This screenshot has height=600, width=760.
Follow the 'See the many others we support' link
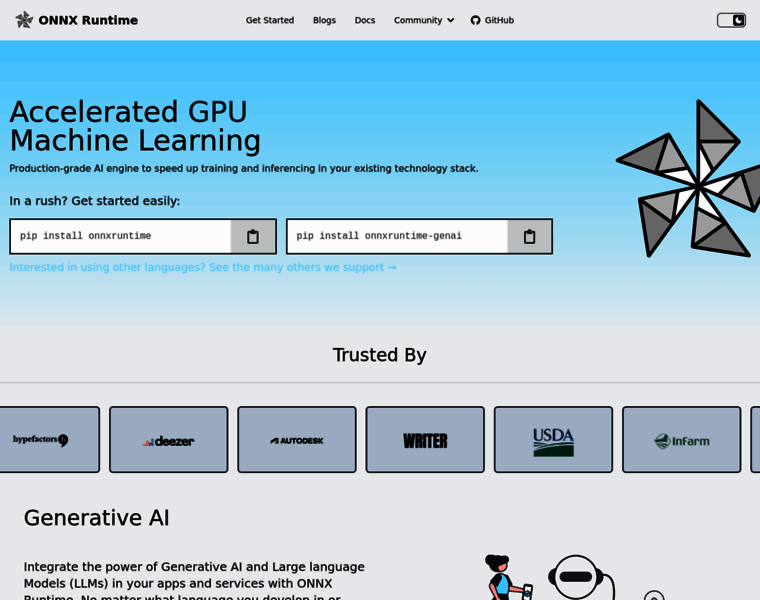tap(203, 267)
